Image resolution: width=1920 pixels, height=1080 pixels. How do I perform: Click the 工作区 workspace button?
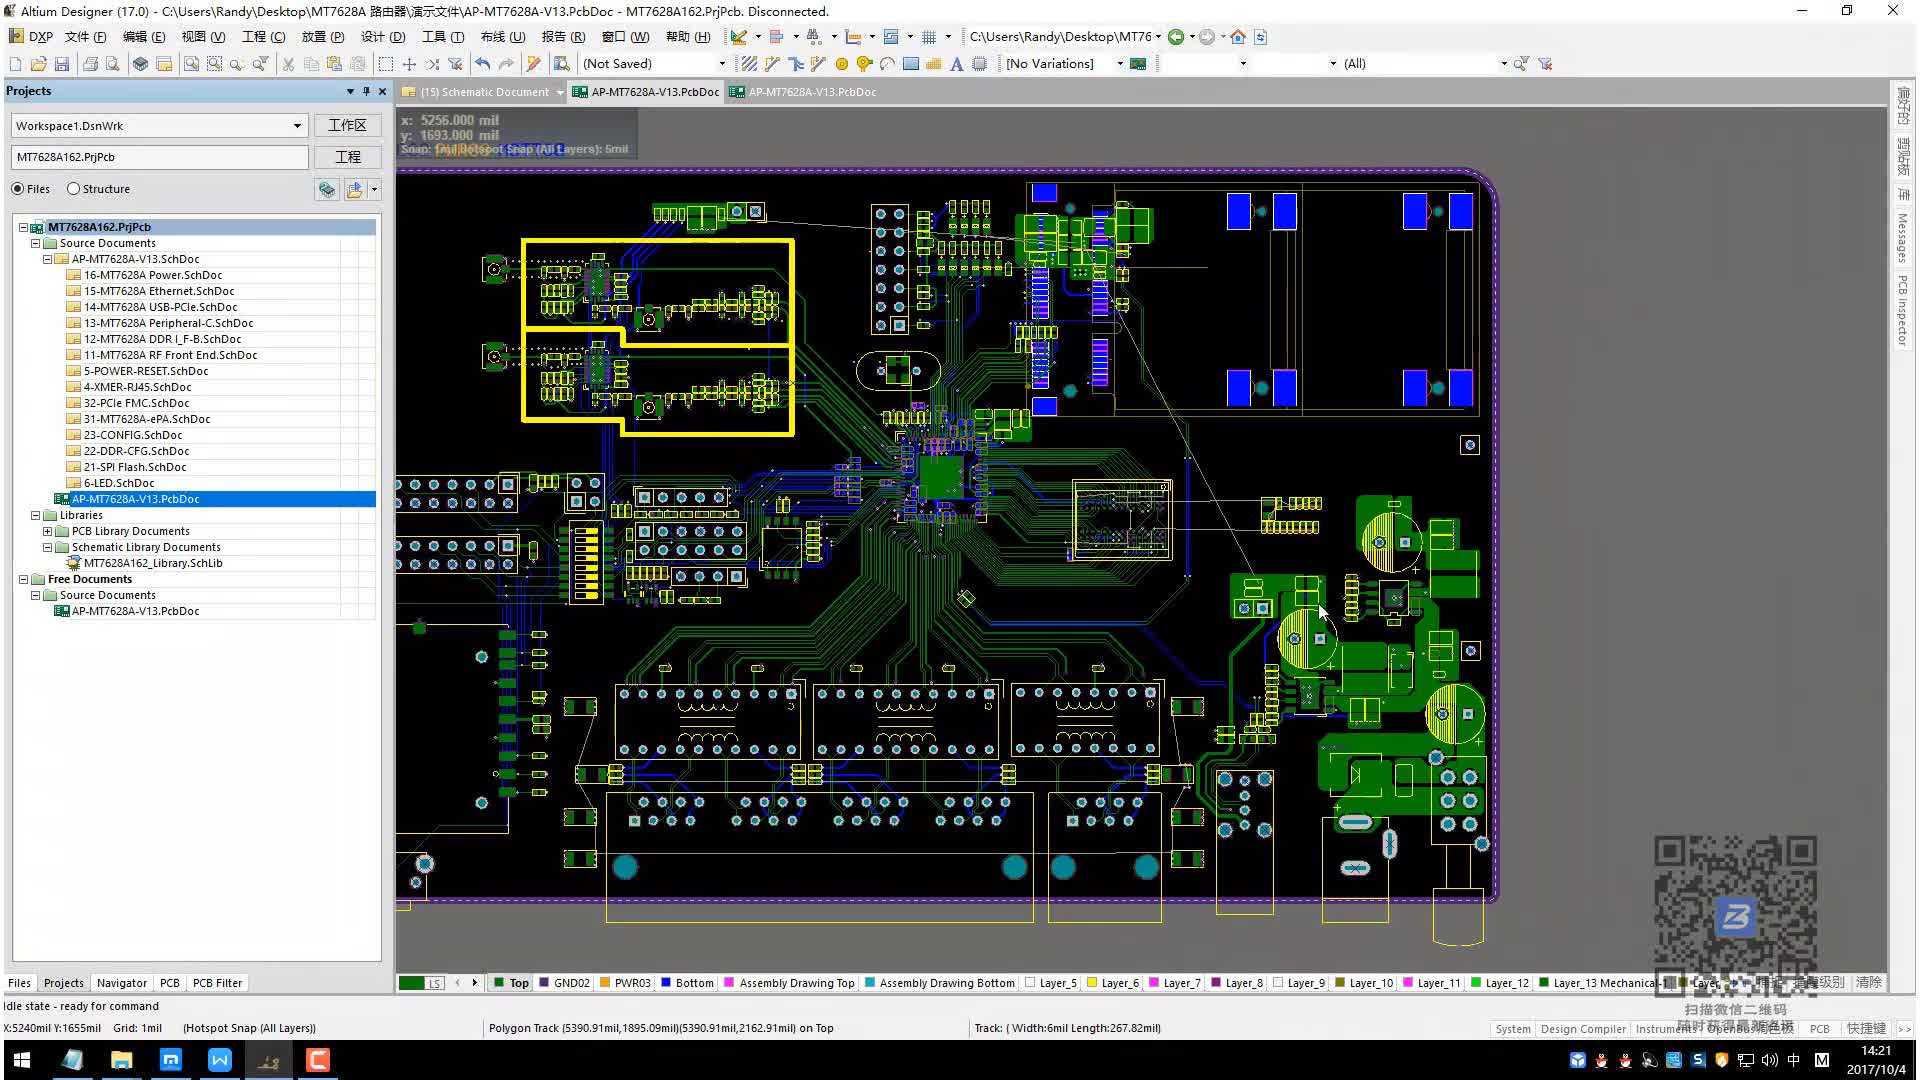click(x=347, y=125)
